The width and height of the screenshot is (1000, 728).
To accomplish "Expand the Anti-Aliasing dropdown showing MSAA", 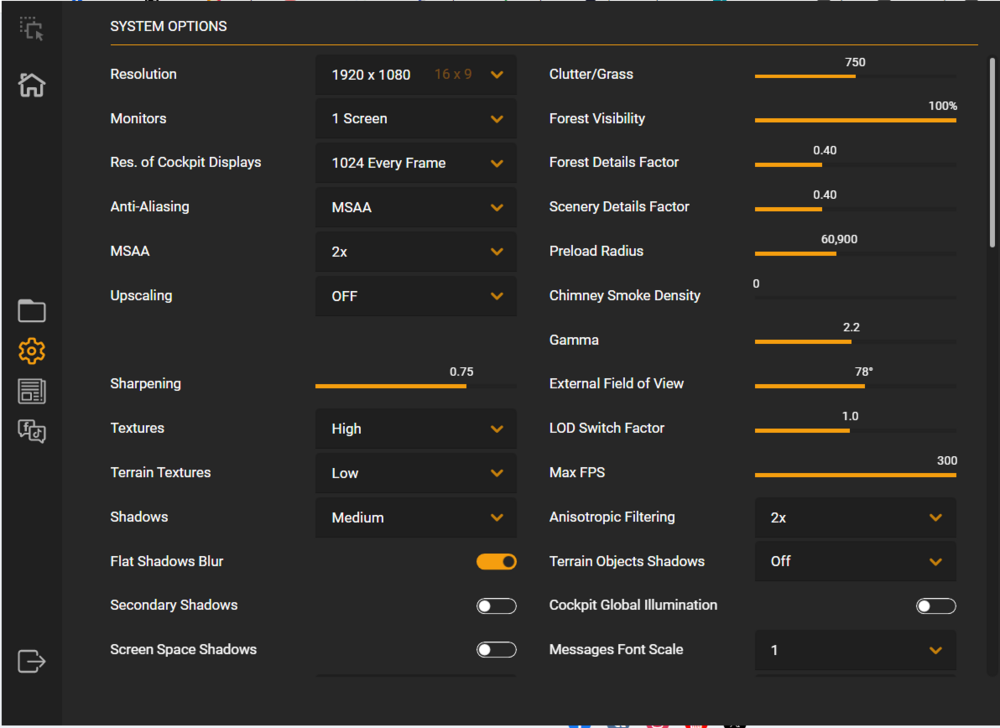I will (416, 208).
